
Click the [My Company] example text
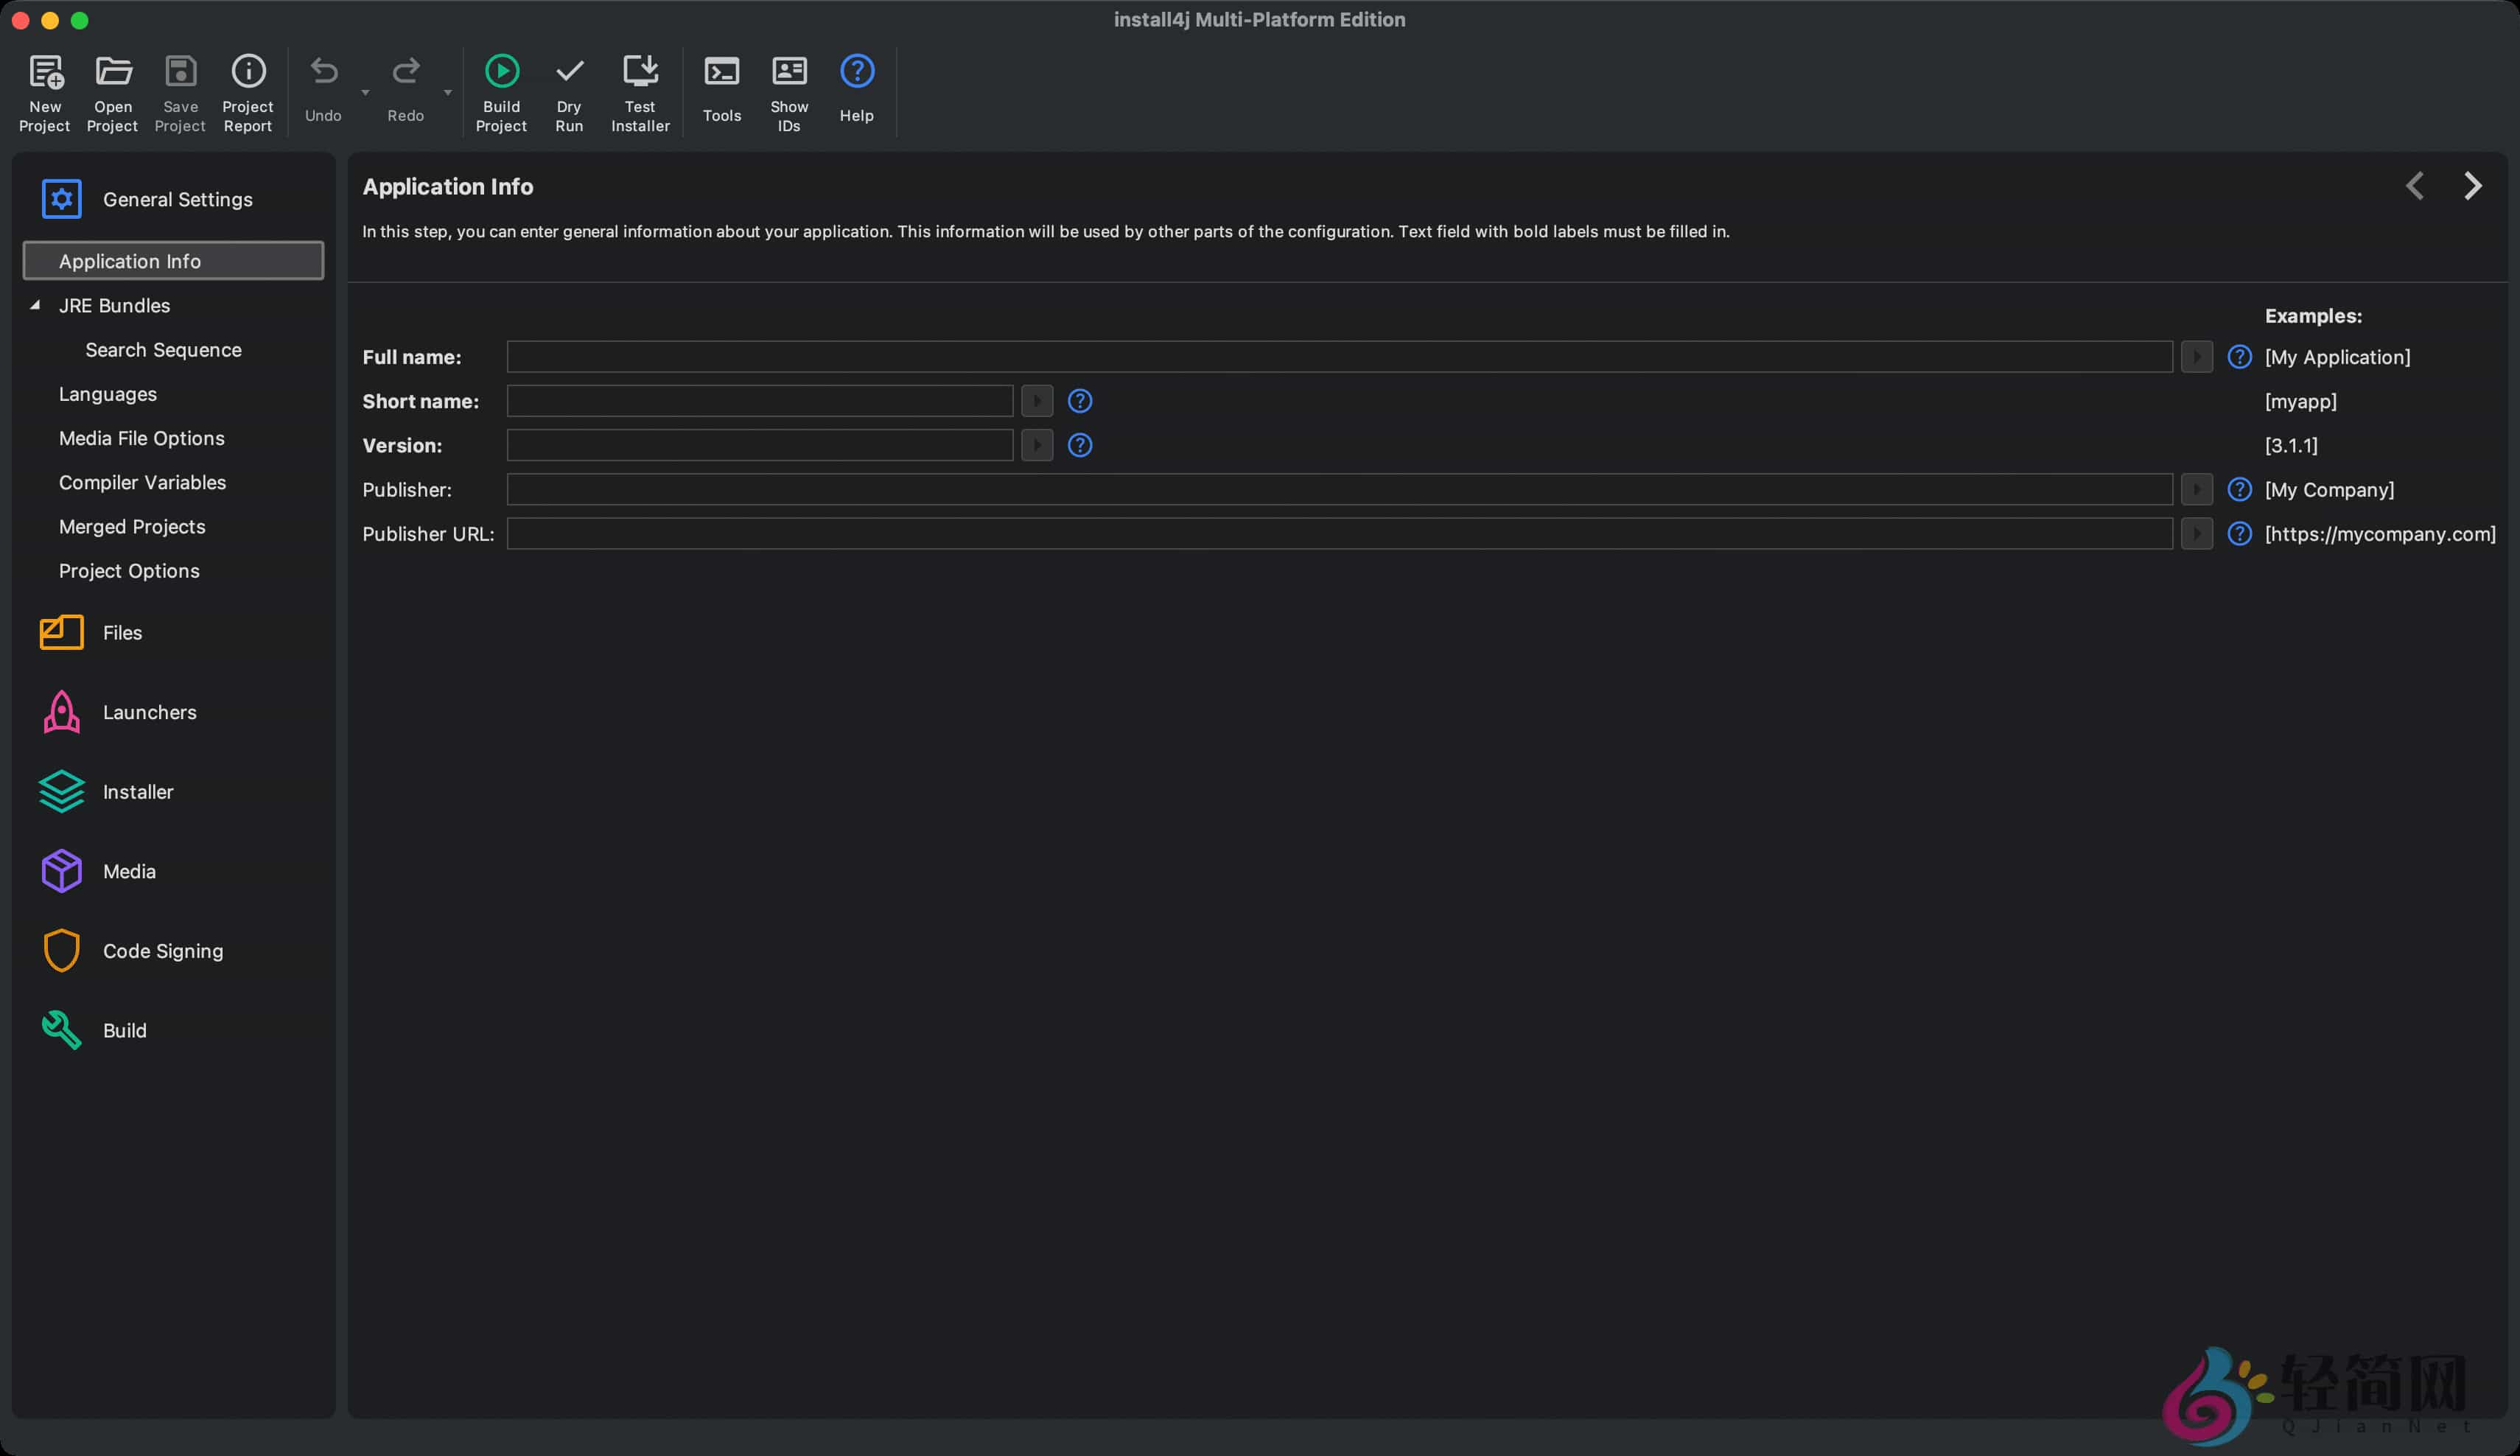coord(2329,489)
